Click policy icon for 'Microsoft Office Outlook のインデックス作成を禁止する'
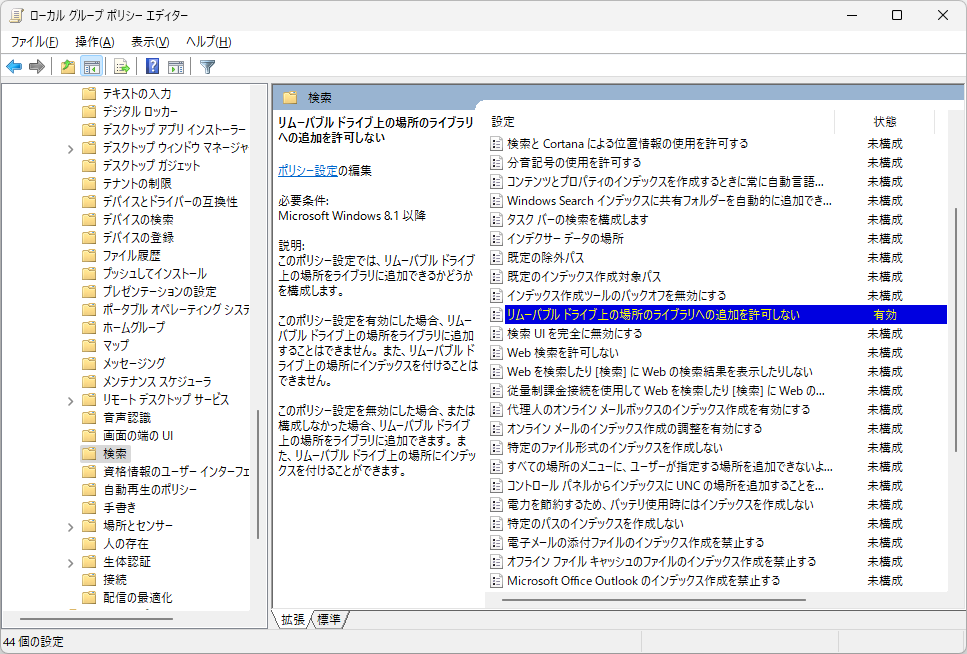The width and height of the screenshot is (967, 654). click(x=496, y=581)
